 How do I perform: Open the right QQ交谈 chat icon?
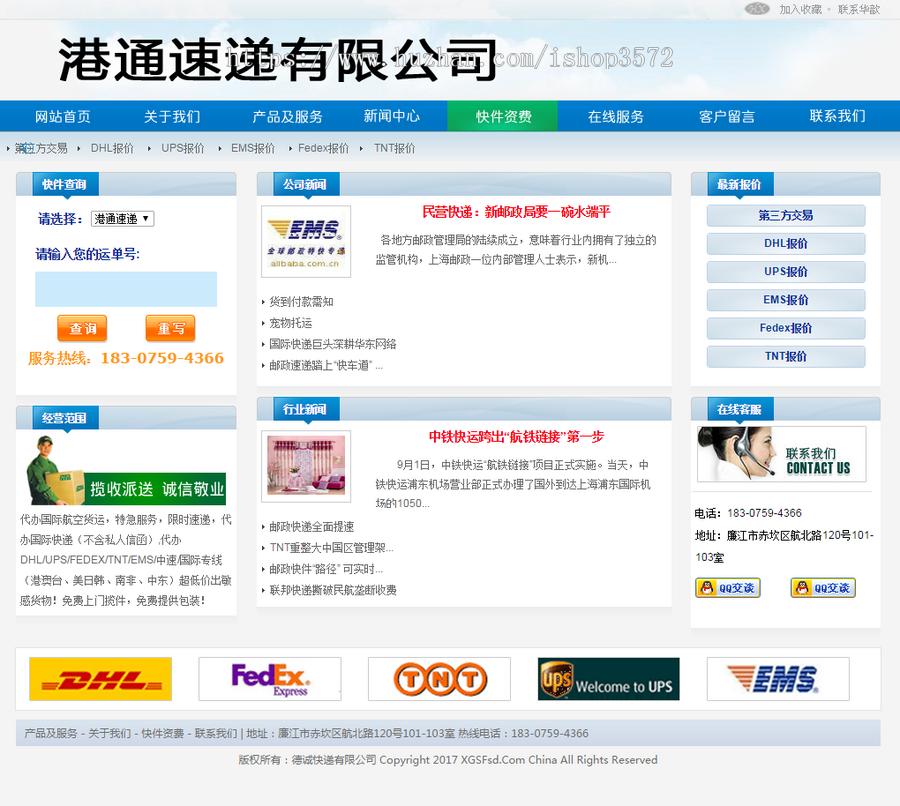tap(822, 587)
